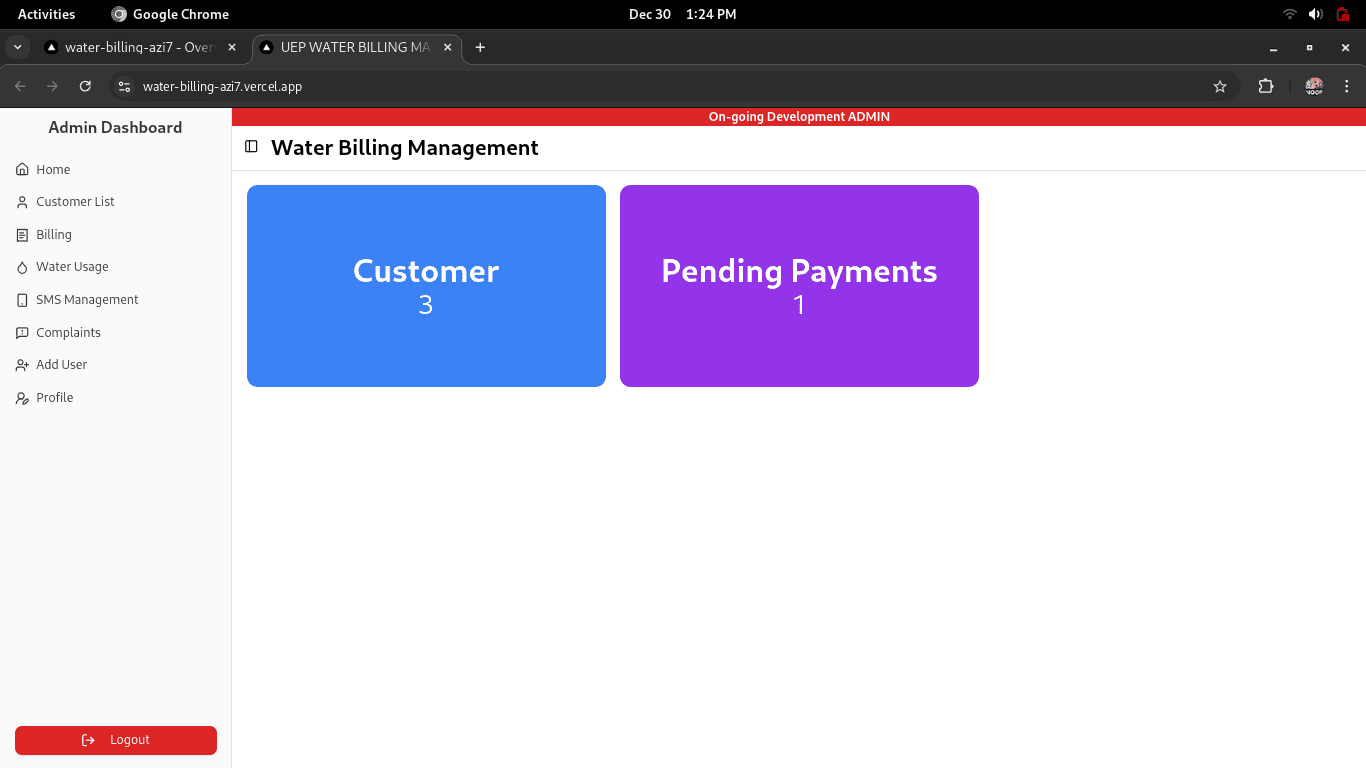
Task: Click the Customer List person icon
Action: (22, 202)
